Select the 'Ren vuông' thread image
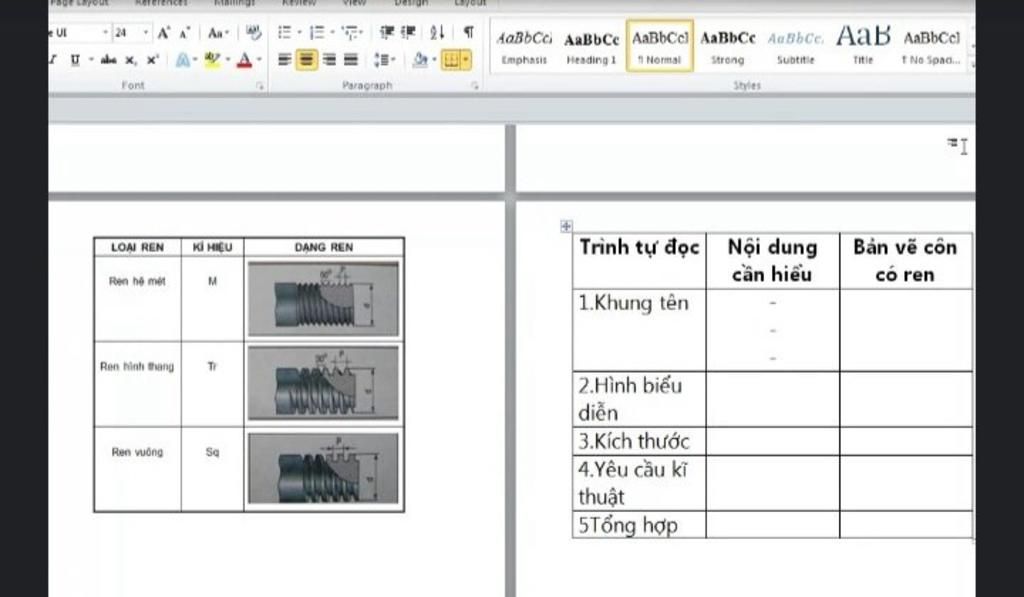 point(323,468)
